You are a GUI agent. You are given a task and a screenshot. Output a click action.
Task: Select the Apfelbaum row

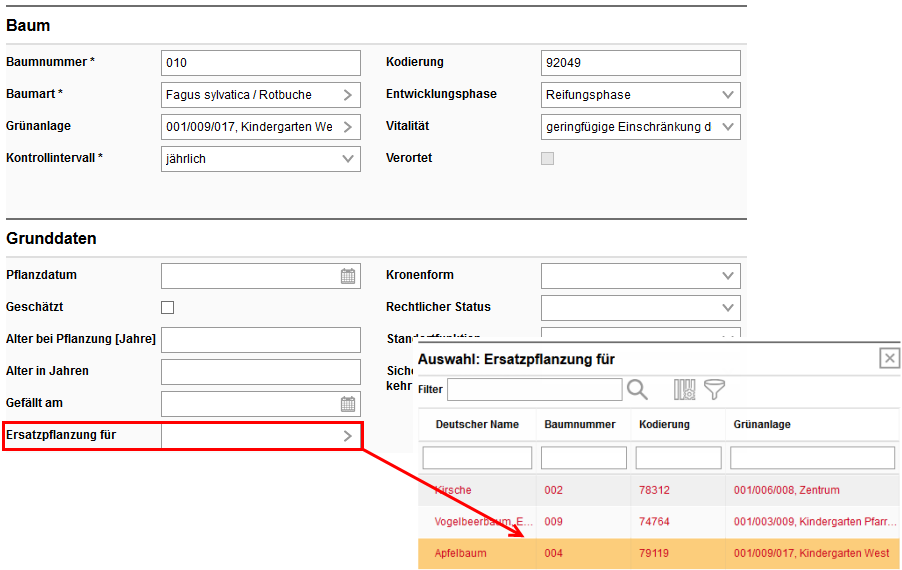659,553
